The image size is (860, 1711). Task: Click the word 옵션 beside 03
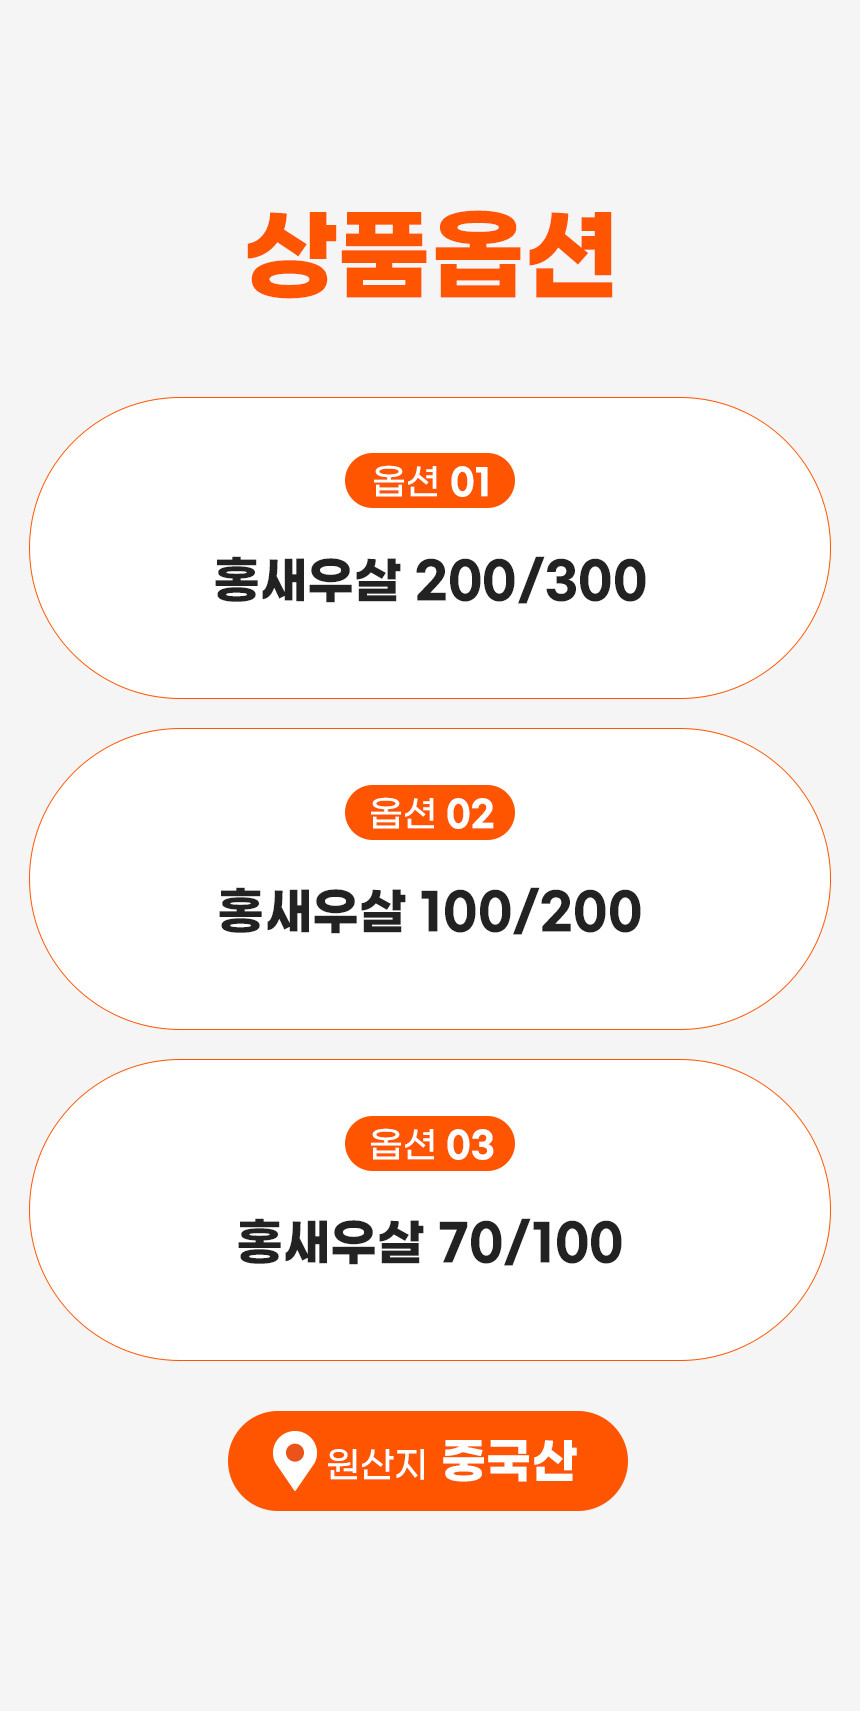tap(403, 1144)
